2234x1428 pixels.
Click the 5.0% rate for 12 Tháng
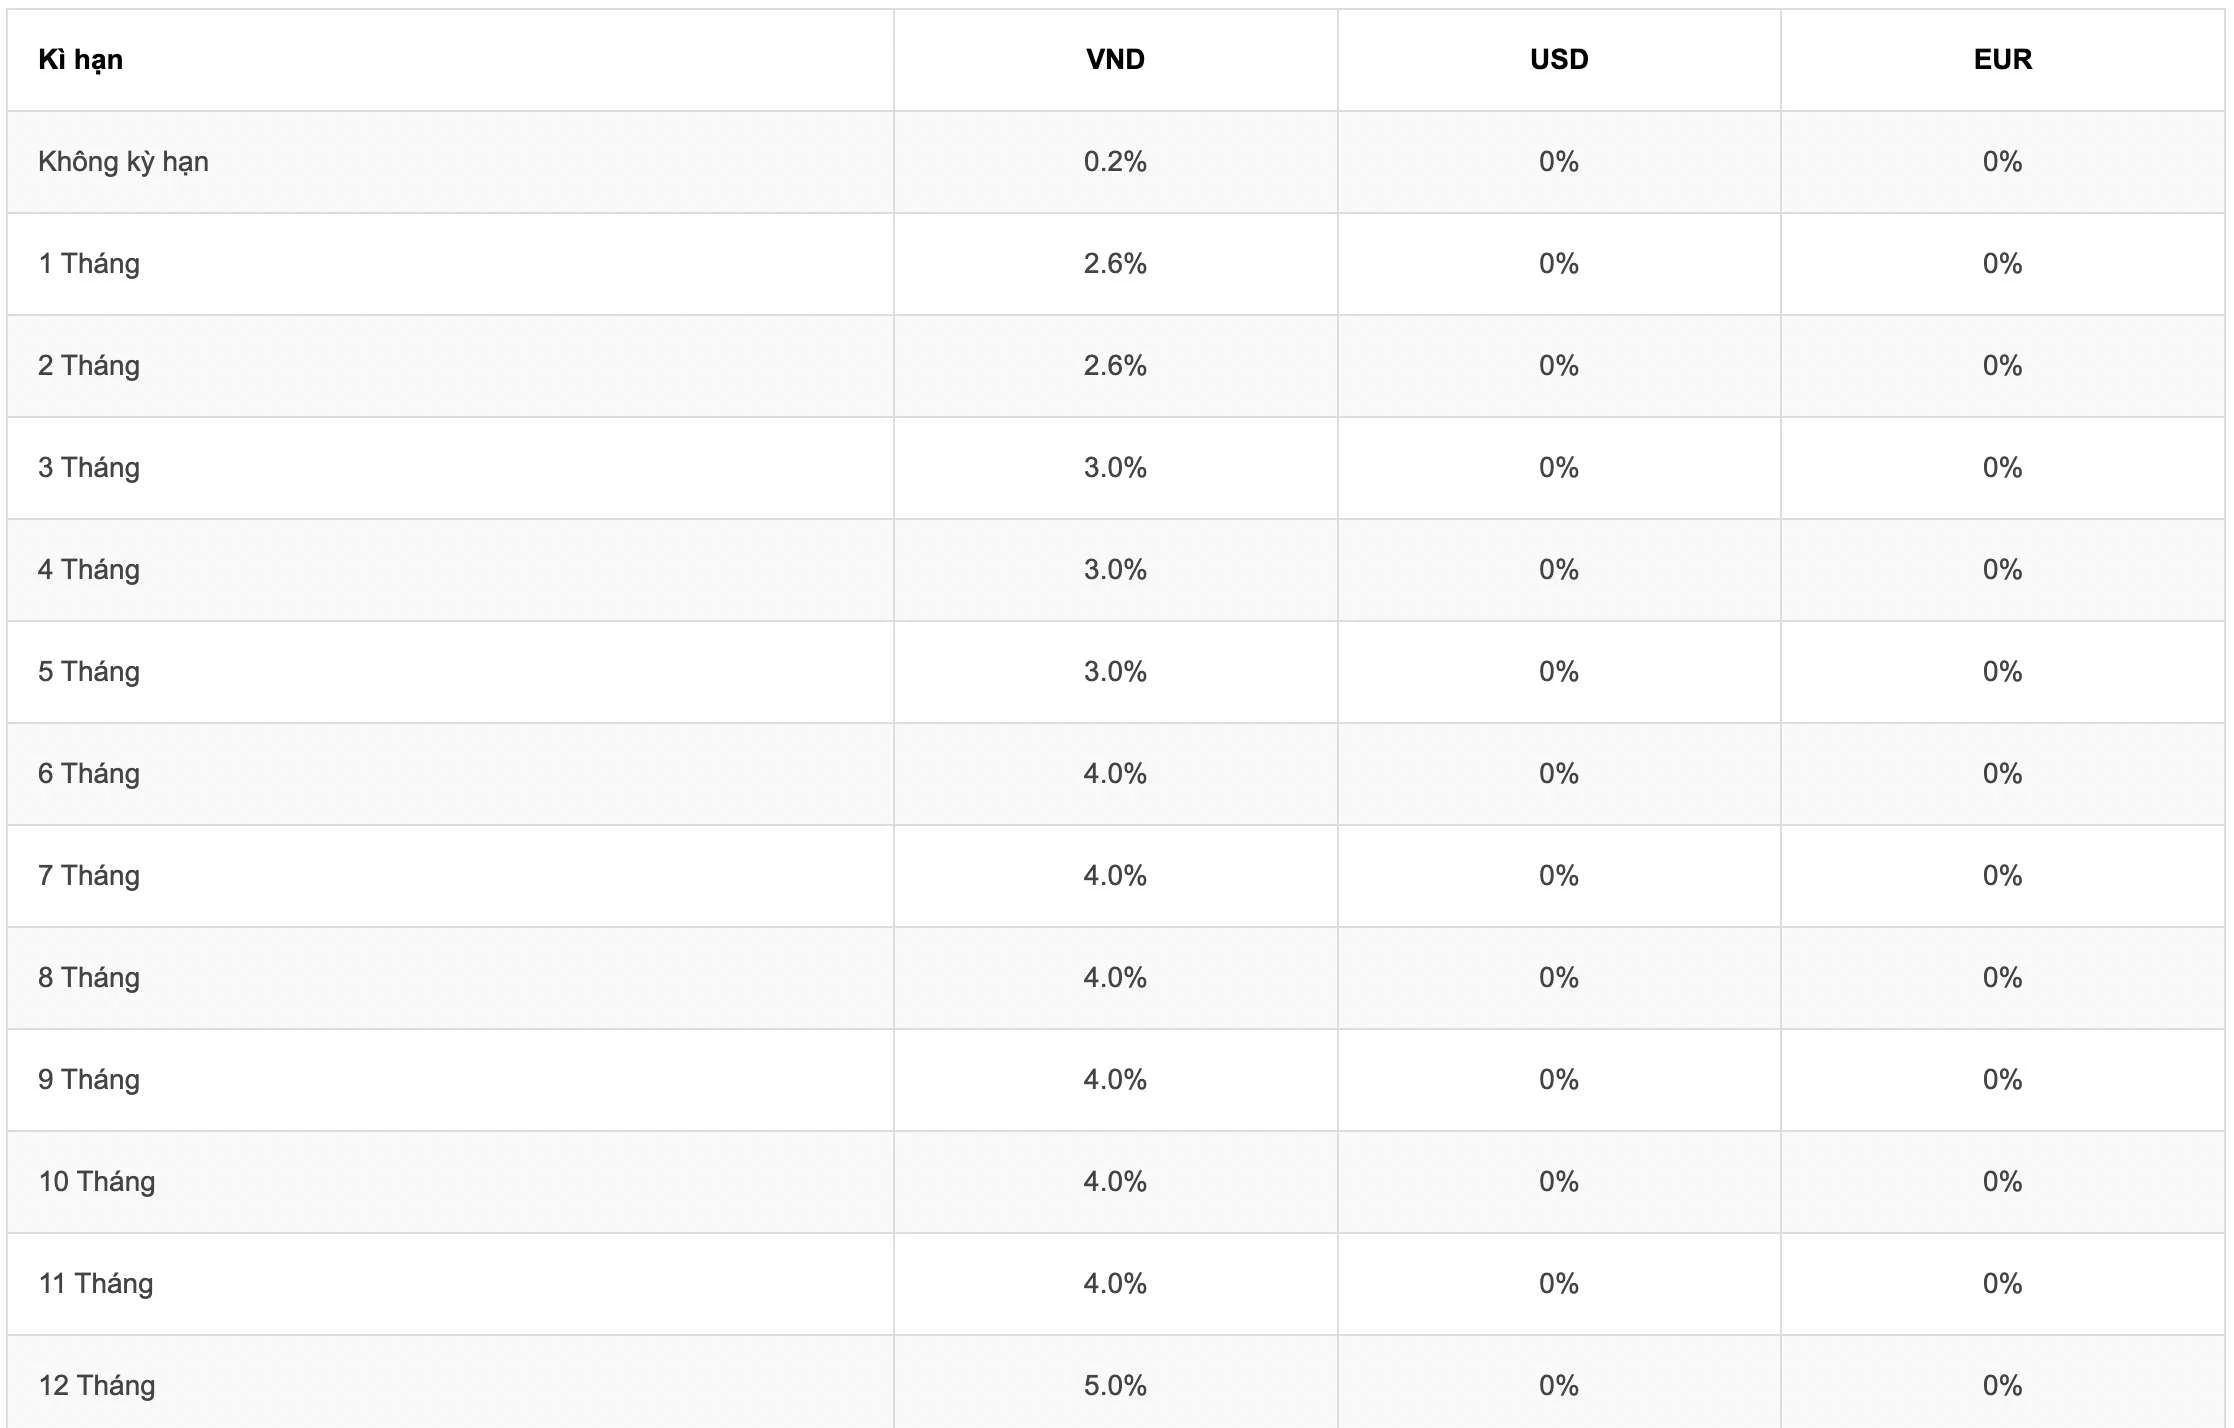pyautogui.click(x=1115, y=1386)
